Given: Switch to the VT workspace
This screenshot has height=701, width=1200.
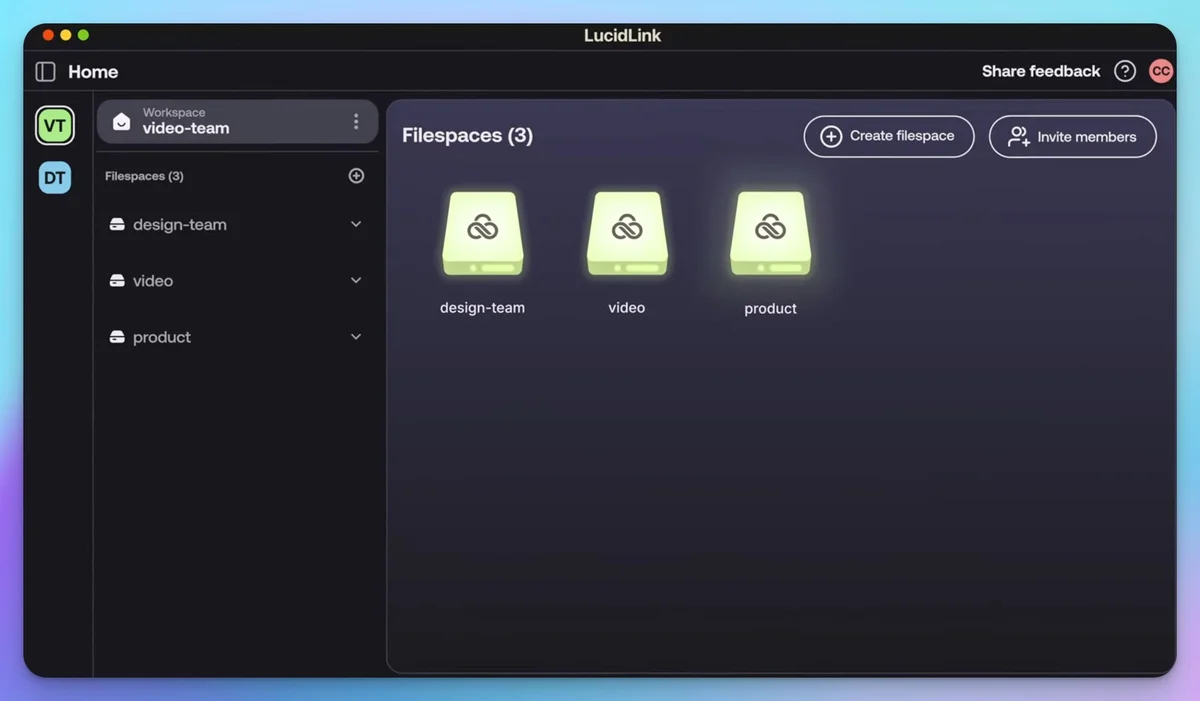Looking at the screenshot, I should tap(55, 126).
